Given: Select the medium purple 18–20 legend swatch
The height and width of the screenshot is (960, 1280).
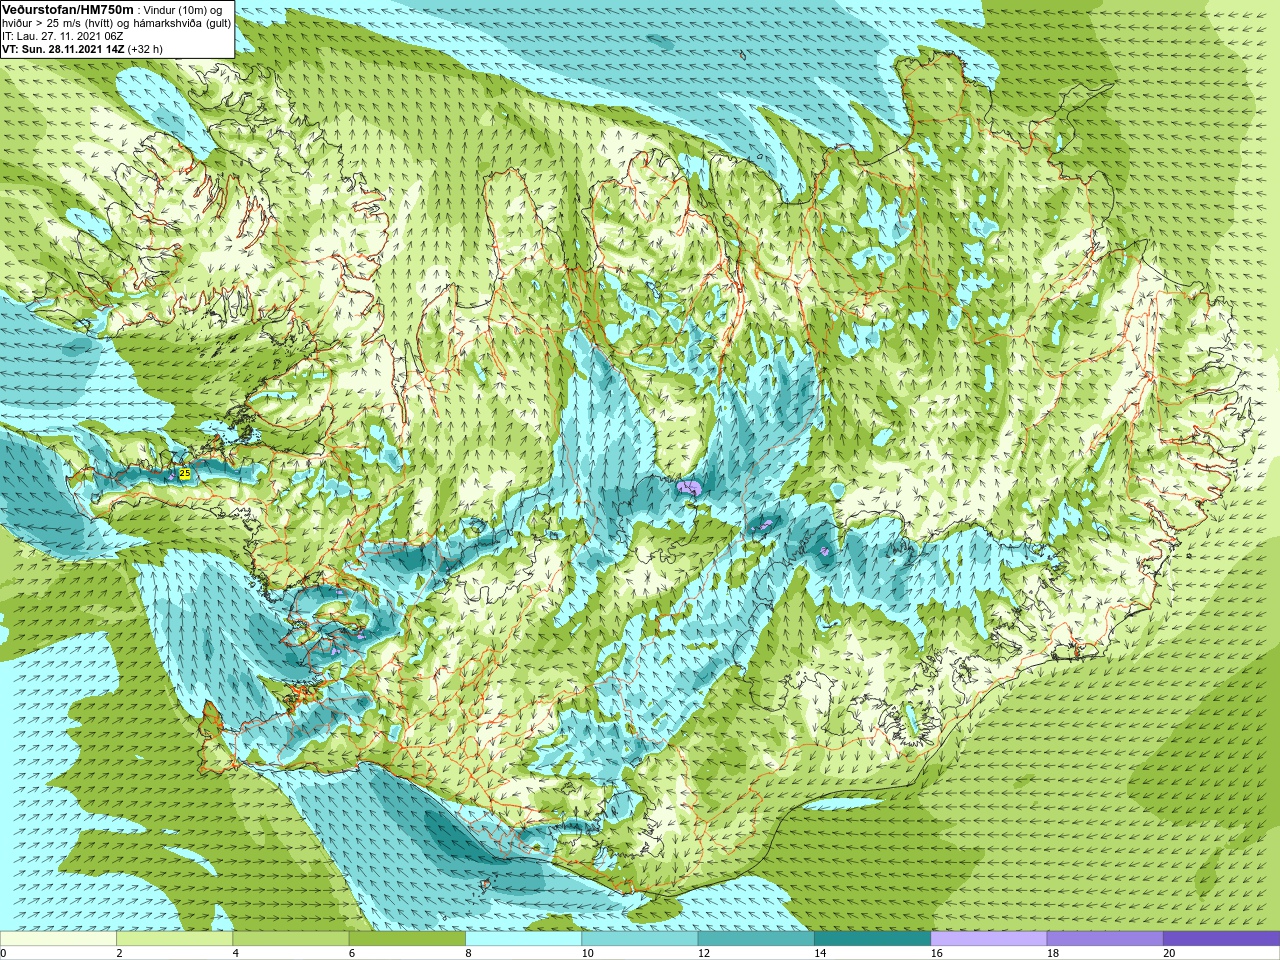Looking at the screenshot, I should click(1105, 939).
